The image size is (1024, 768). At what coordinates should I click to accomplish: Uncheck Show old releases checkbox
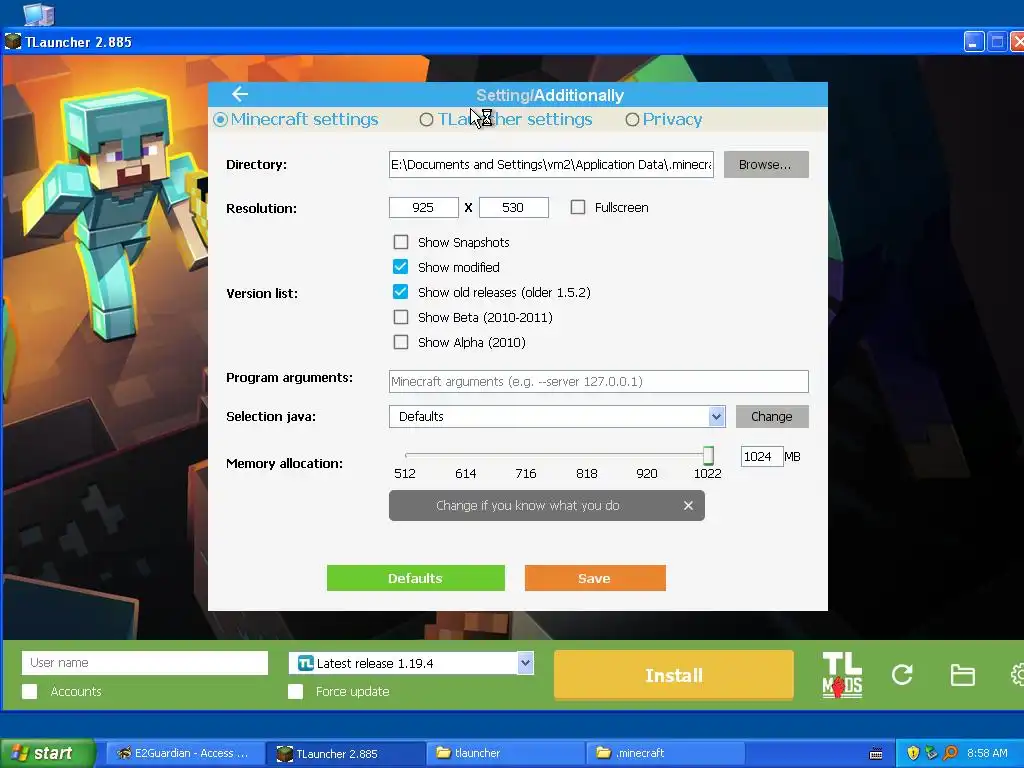tap(400, 292)
